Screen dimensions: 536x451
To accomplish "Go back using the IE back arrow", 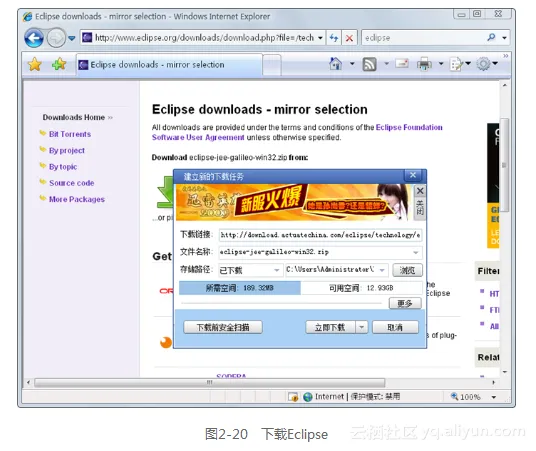I will point(34,38).
